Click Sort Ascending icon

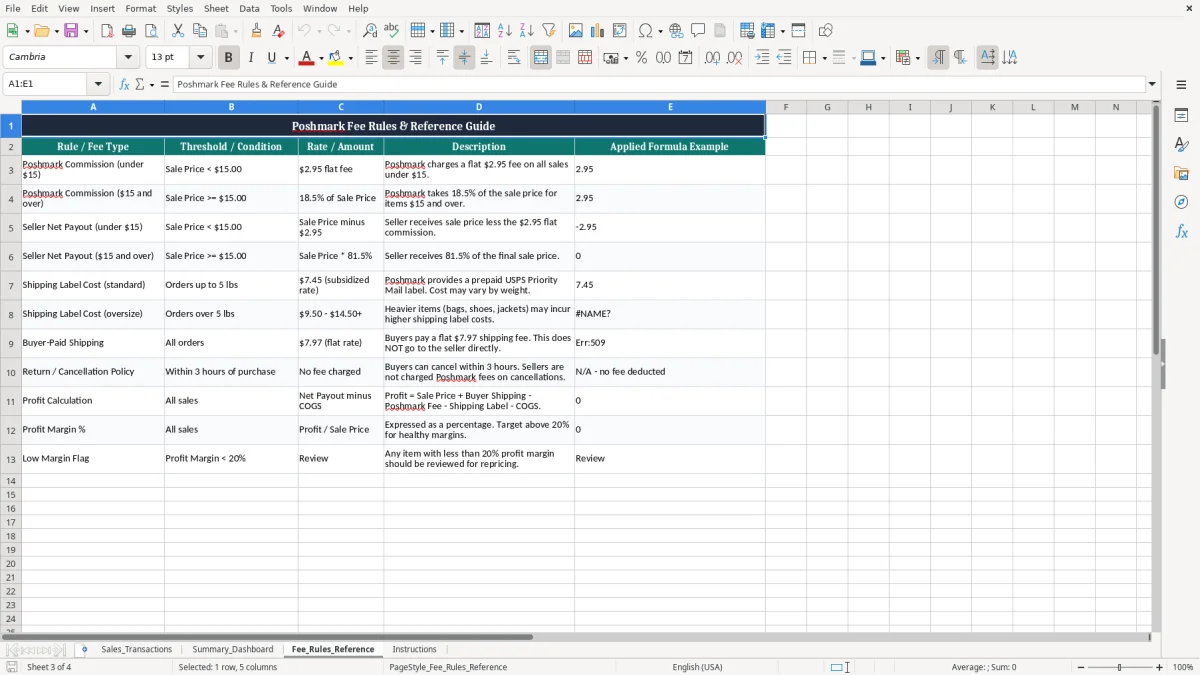(x=505, y=31)
